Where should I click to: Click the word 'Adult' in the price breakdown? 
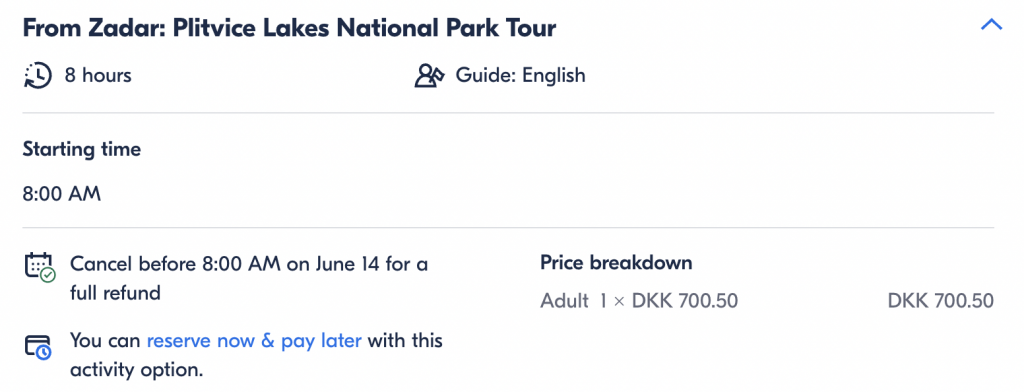coord(564,301)
